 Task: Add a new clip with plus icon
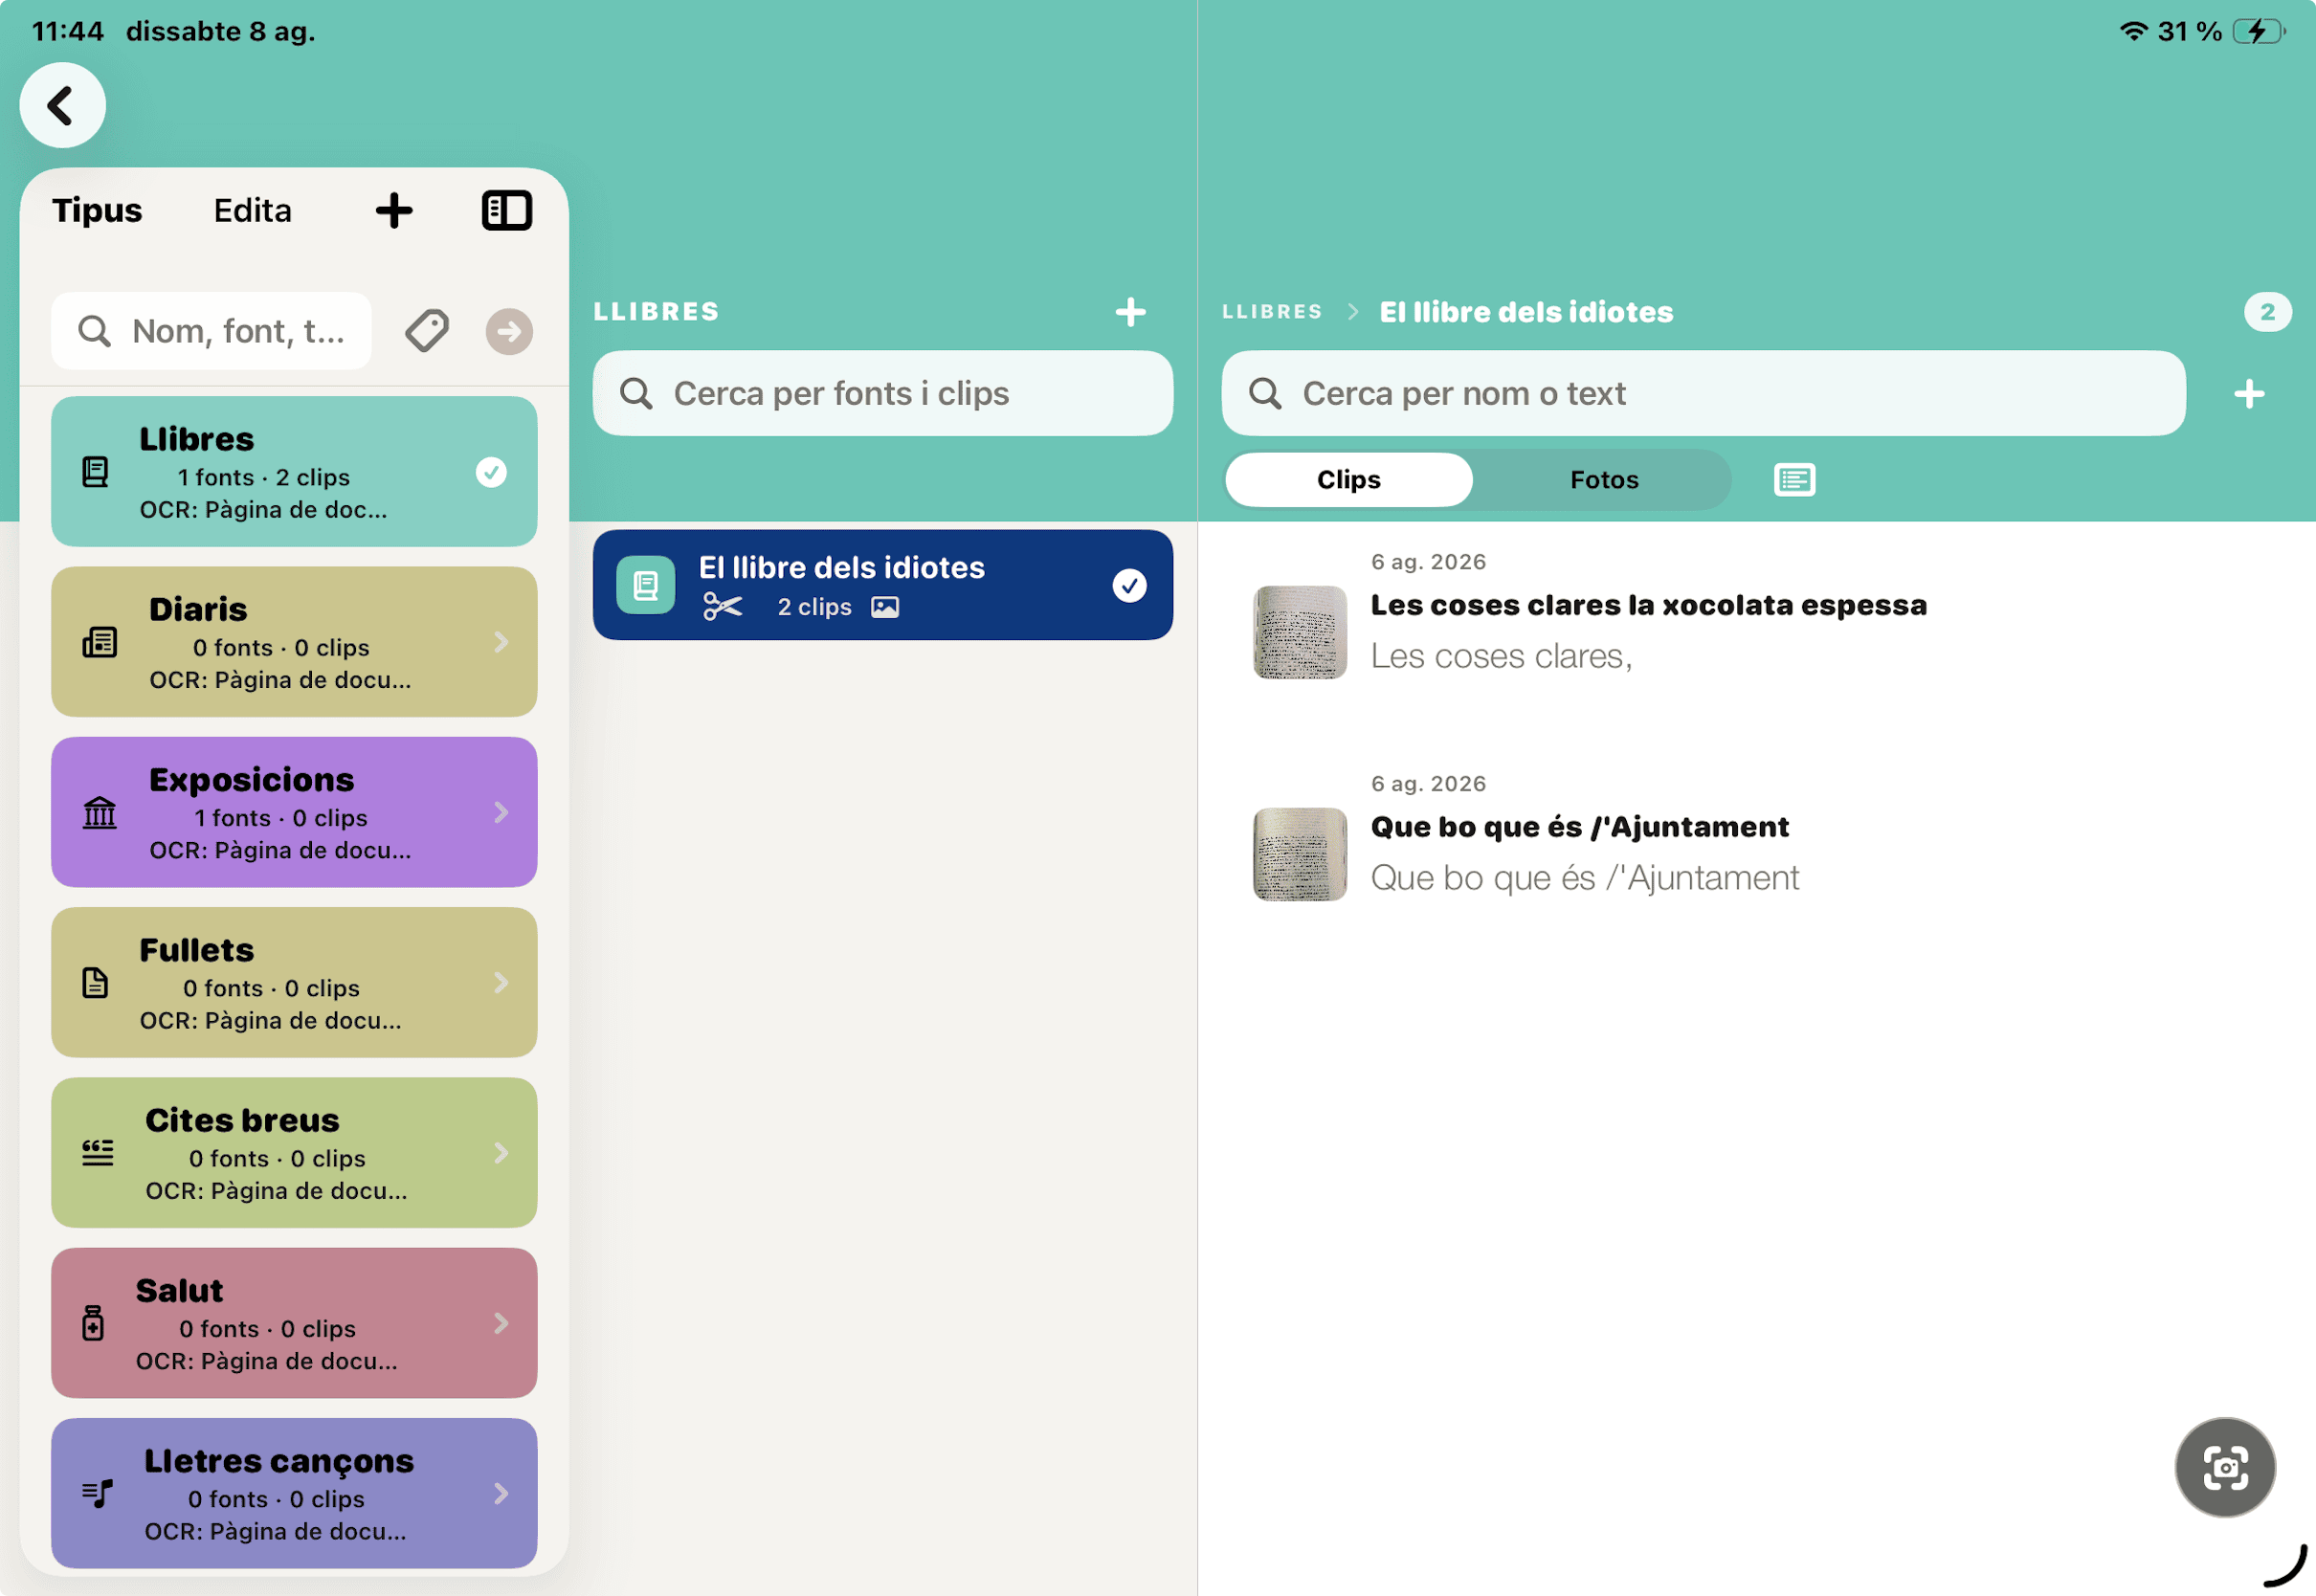point(2249,393)
